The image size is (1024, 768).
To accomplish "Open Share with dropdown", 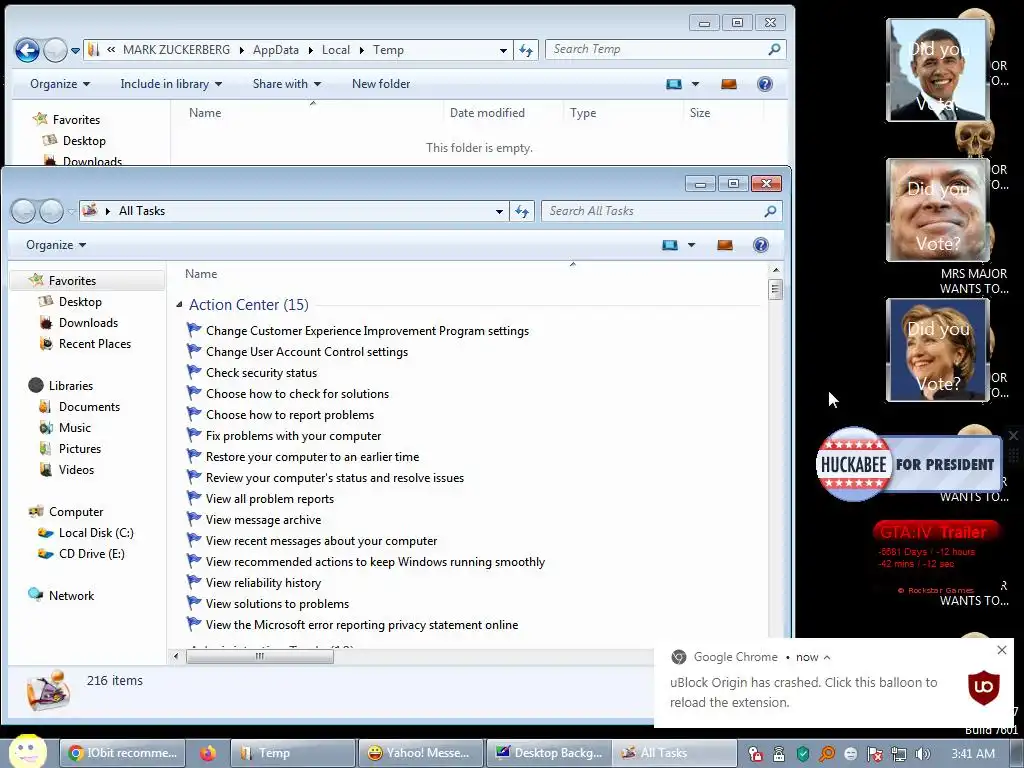I will pos(287,84).
